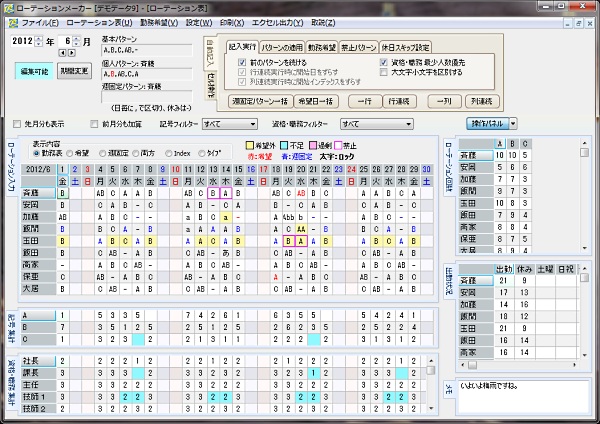Toggle 資格・職務 最少人数優先 checkbox
This screenshot has height=424, width=600.
click(x=383, y=62)
